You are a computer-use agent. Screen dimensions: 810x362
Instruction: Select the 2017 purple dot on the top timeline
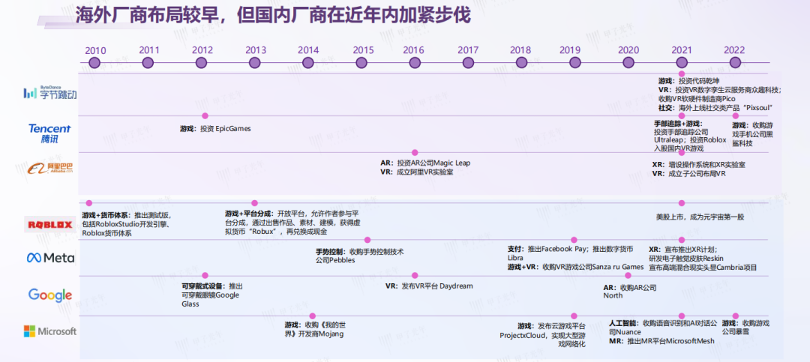(x=468, y=62)
